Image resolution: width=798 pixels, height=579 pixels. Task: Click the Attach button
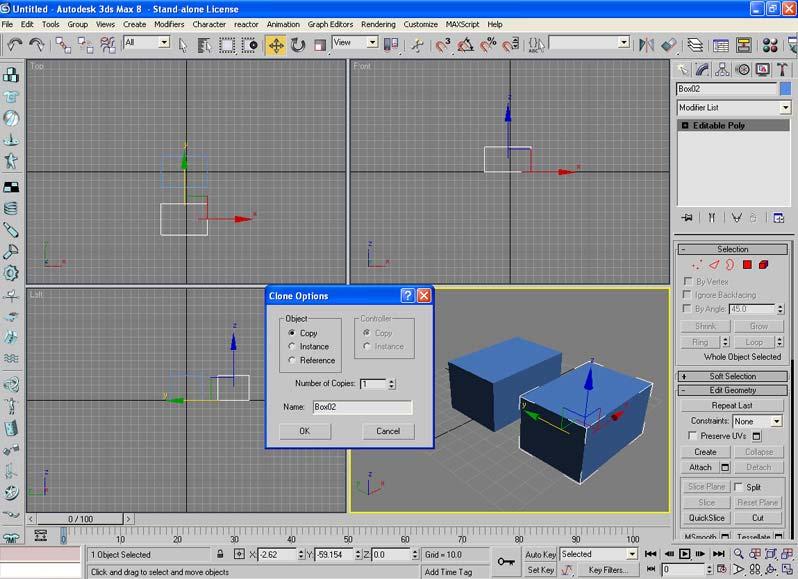click(x=700, y=467)
